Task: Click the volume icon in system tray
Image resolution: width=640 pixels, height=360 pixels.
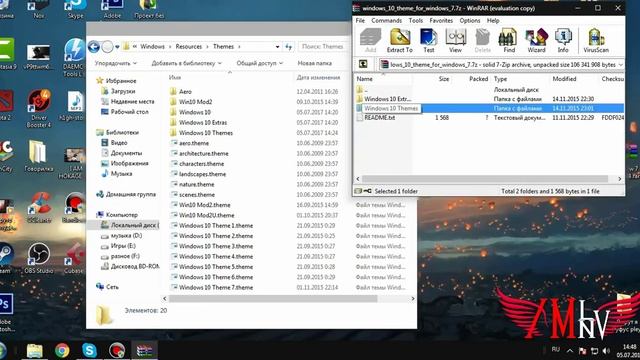Action: pyautogui.click(x=606, y=351)
